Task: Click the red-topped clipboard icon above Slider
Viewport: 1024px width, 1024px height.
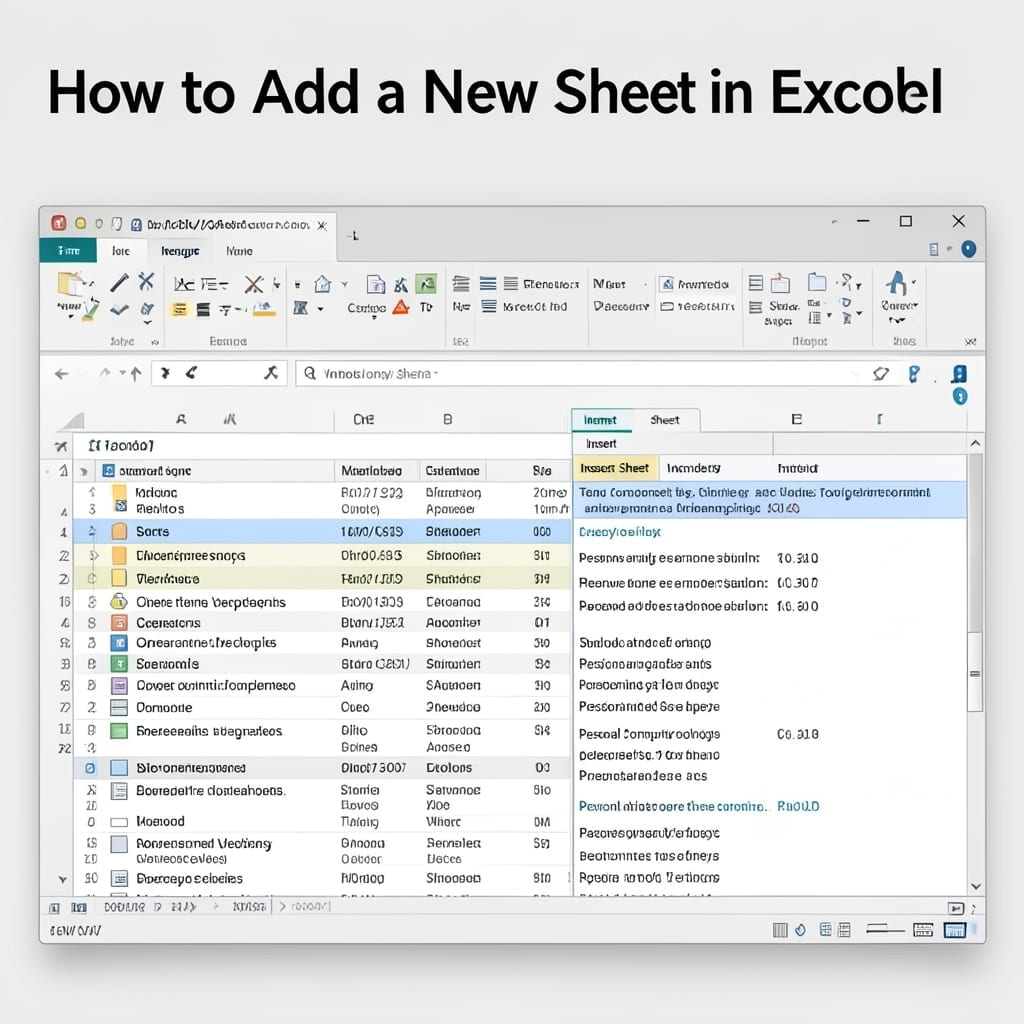Action: click(780, 283)
